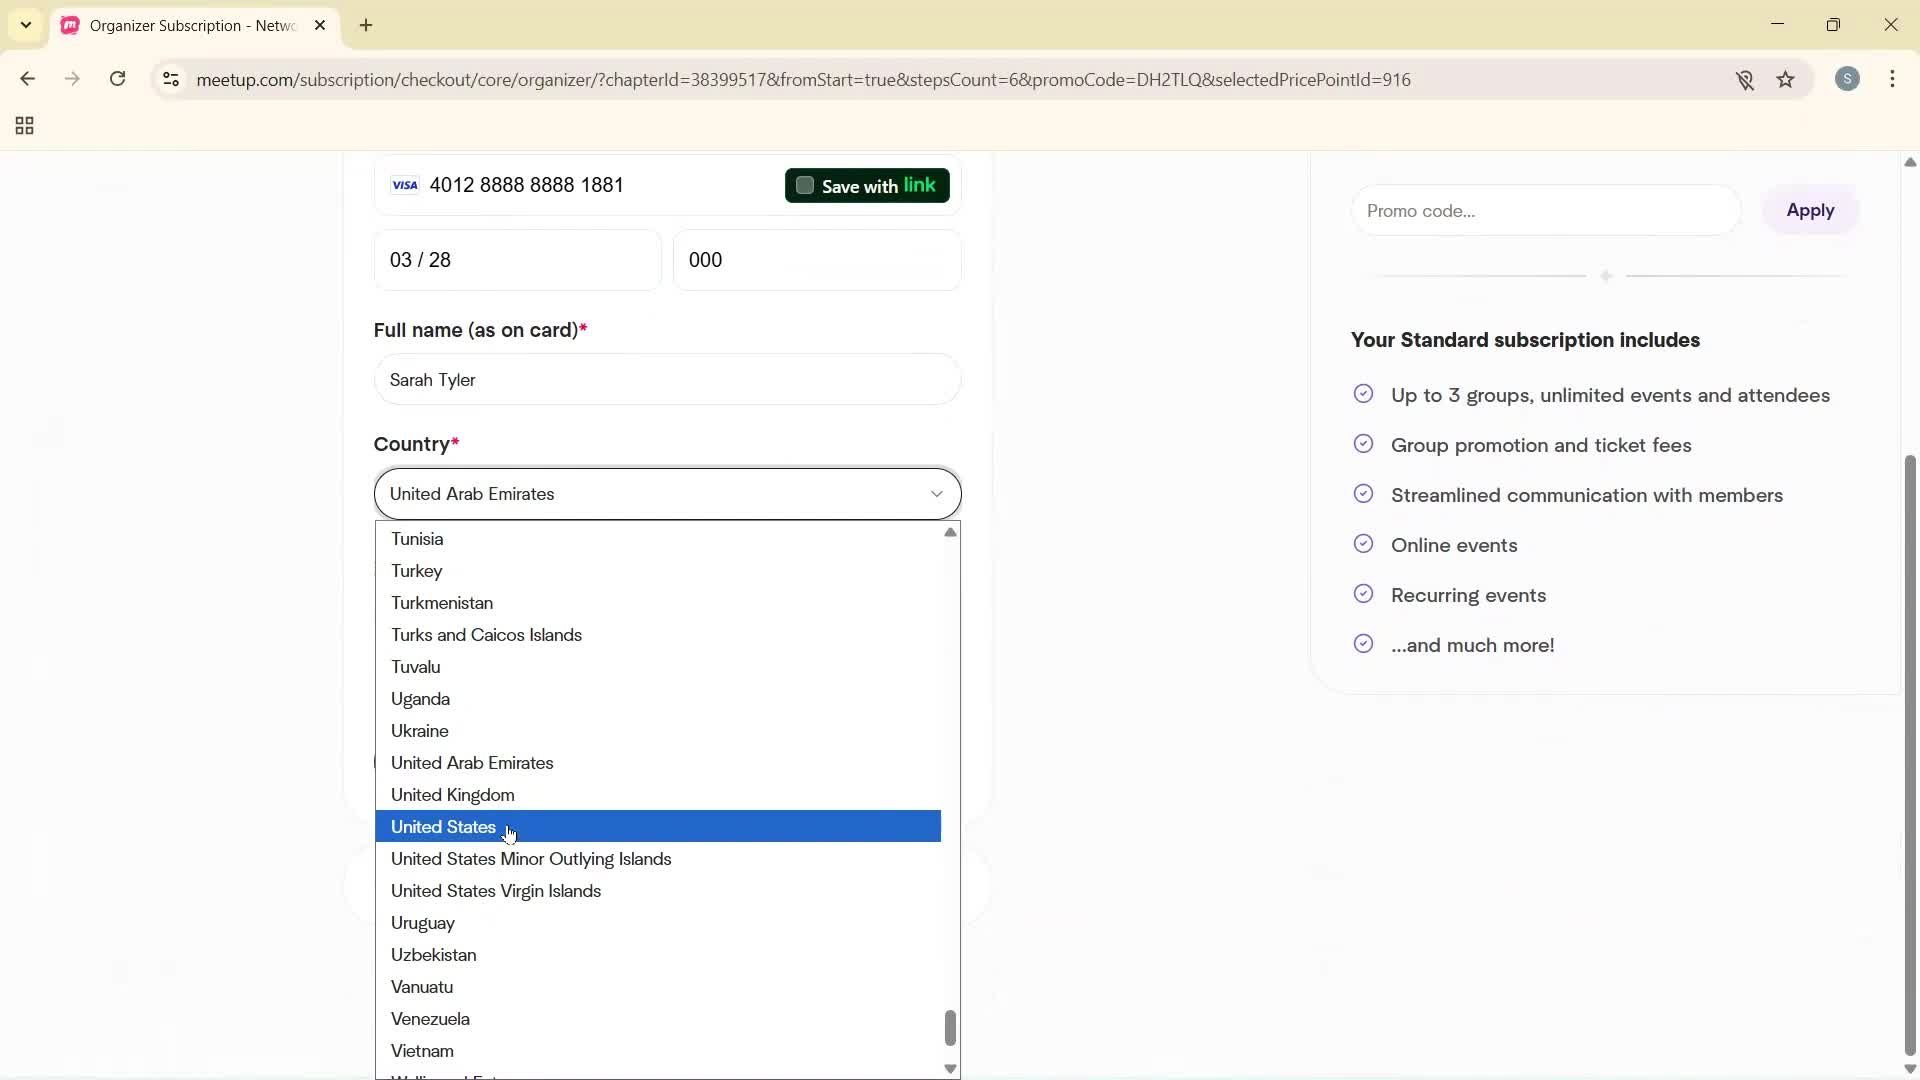Open the profile avatar with letter S
This screenshot has width=1920, height=1080.
coord(1848,79)
